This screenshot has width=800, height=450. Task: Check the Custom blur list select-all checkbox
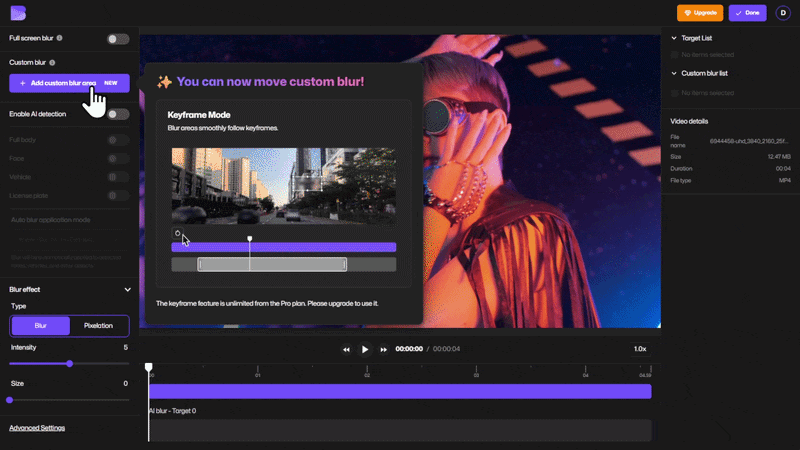[674, 93]
